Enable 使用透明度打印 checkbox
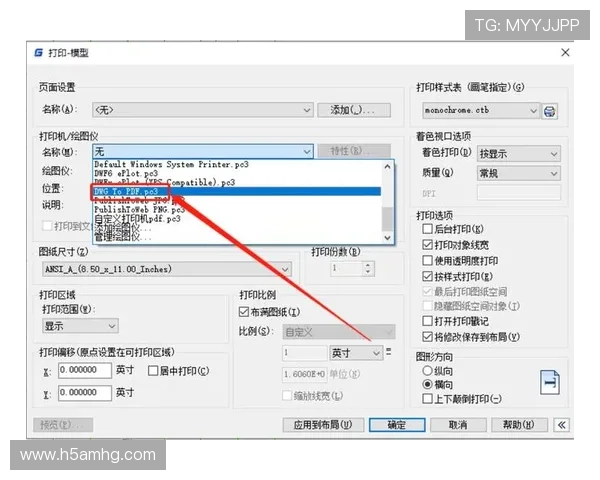600x480 pixels. tap(427, 261)
